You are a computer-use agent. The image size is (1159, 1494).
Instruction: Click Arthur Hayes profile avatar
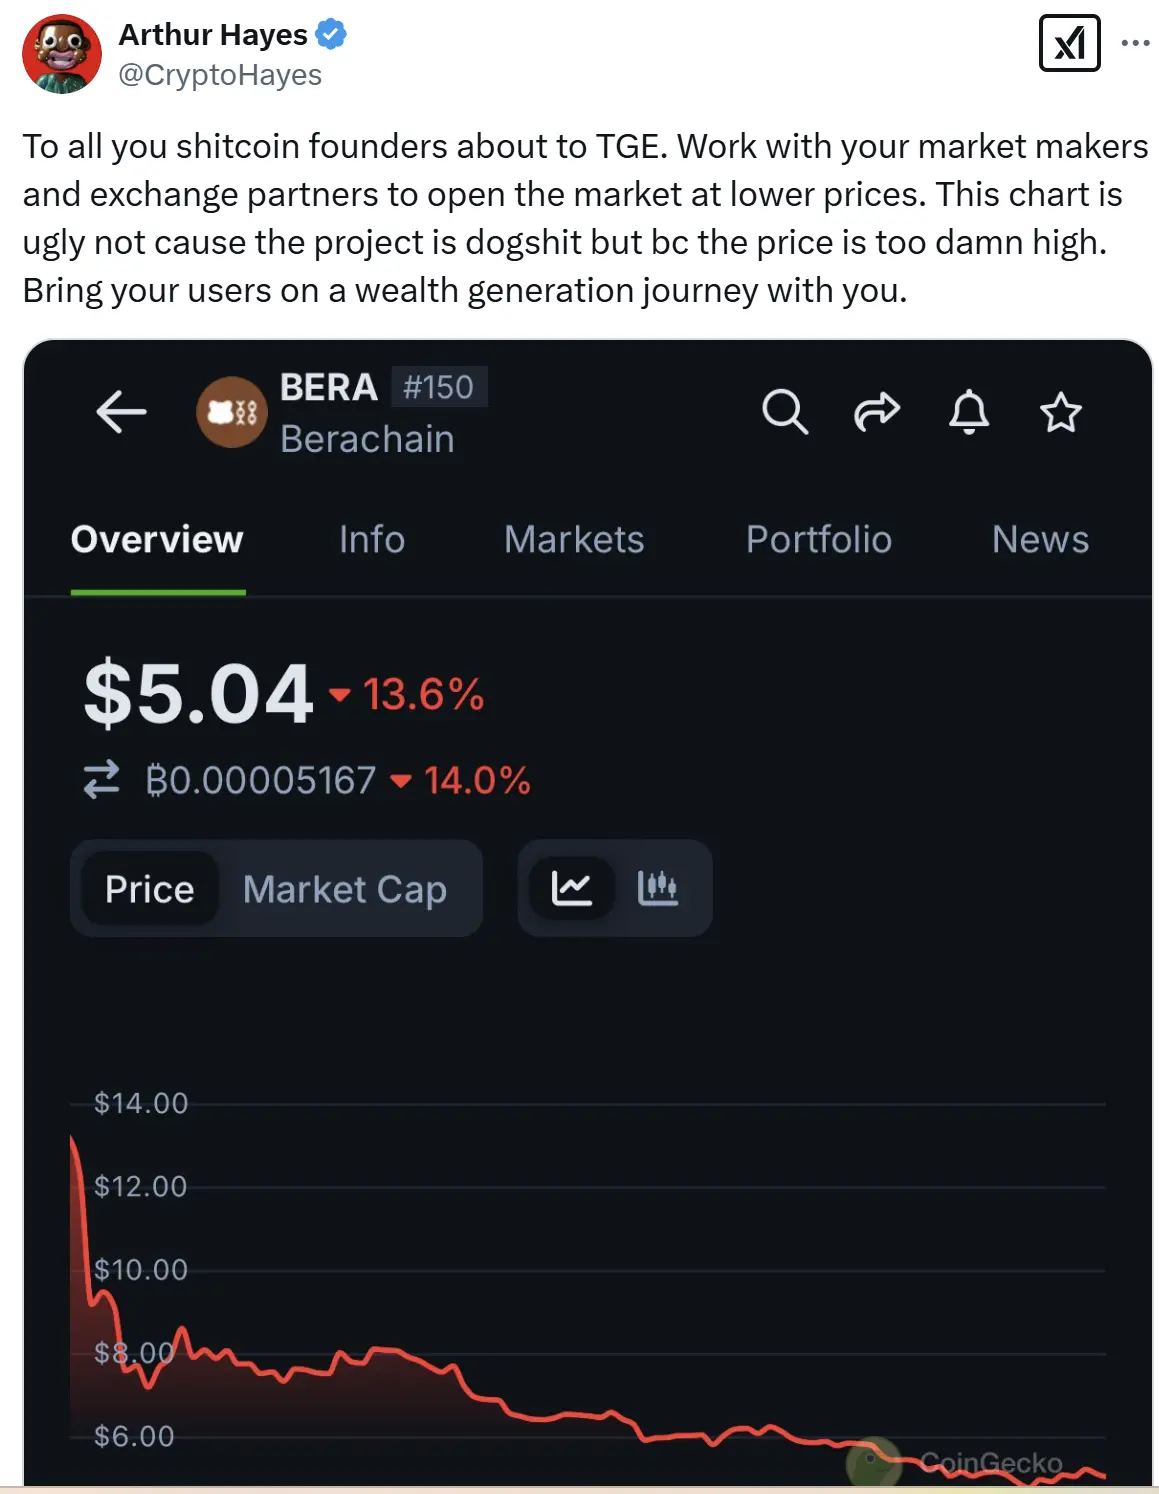62,54
